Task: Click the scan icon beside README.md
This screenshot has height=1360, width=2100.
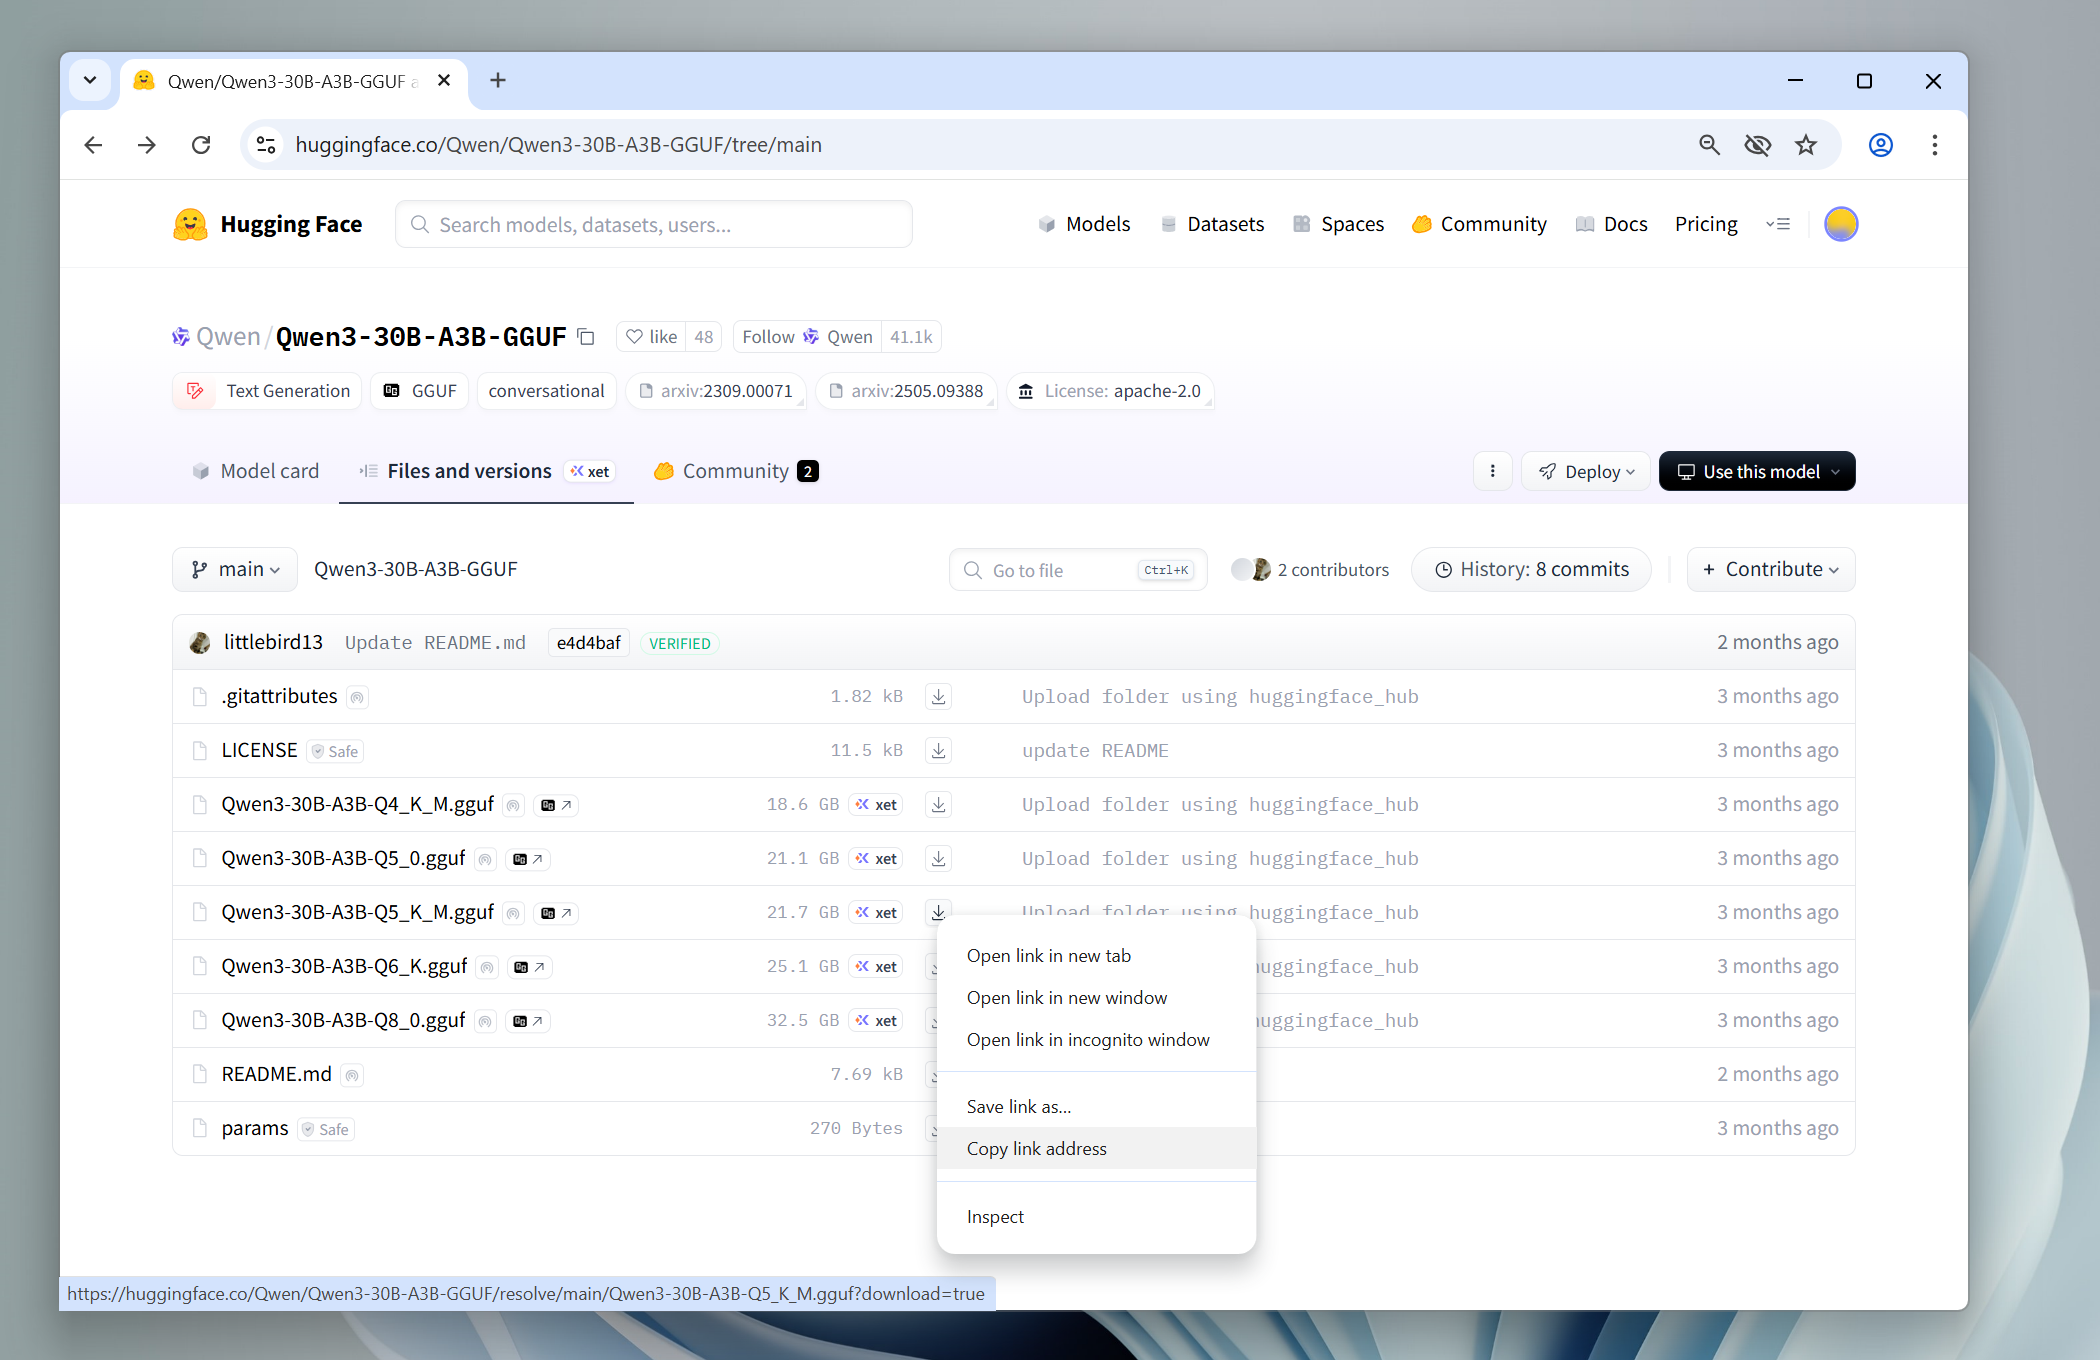Action: tap(352, 1076)
